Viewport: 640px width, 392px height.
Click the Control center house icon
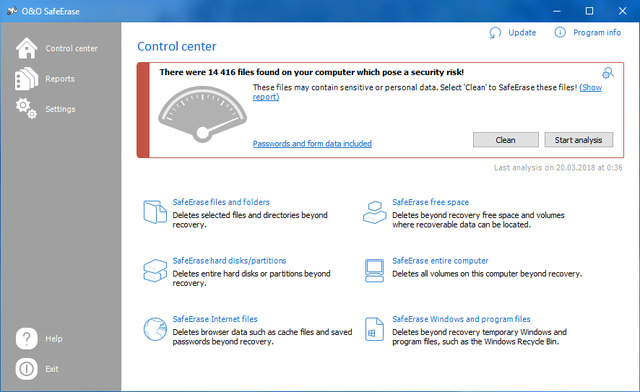coord(27,48)
